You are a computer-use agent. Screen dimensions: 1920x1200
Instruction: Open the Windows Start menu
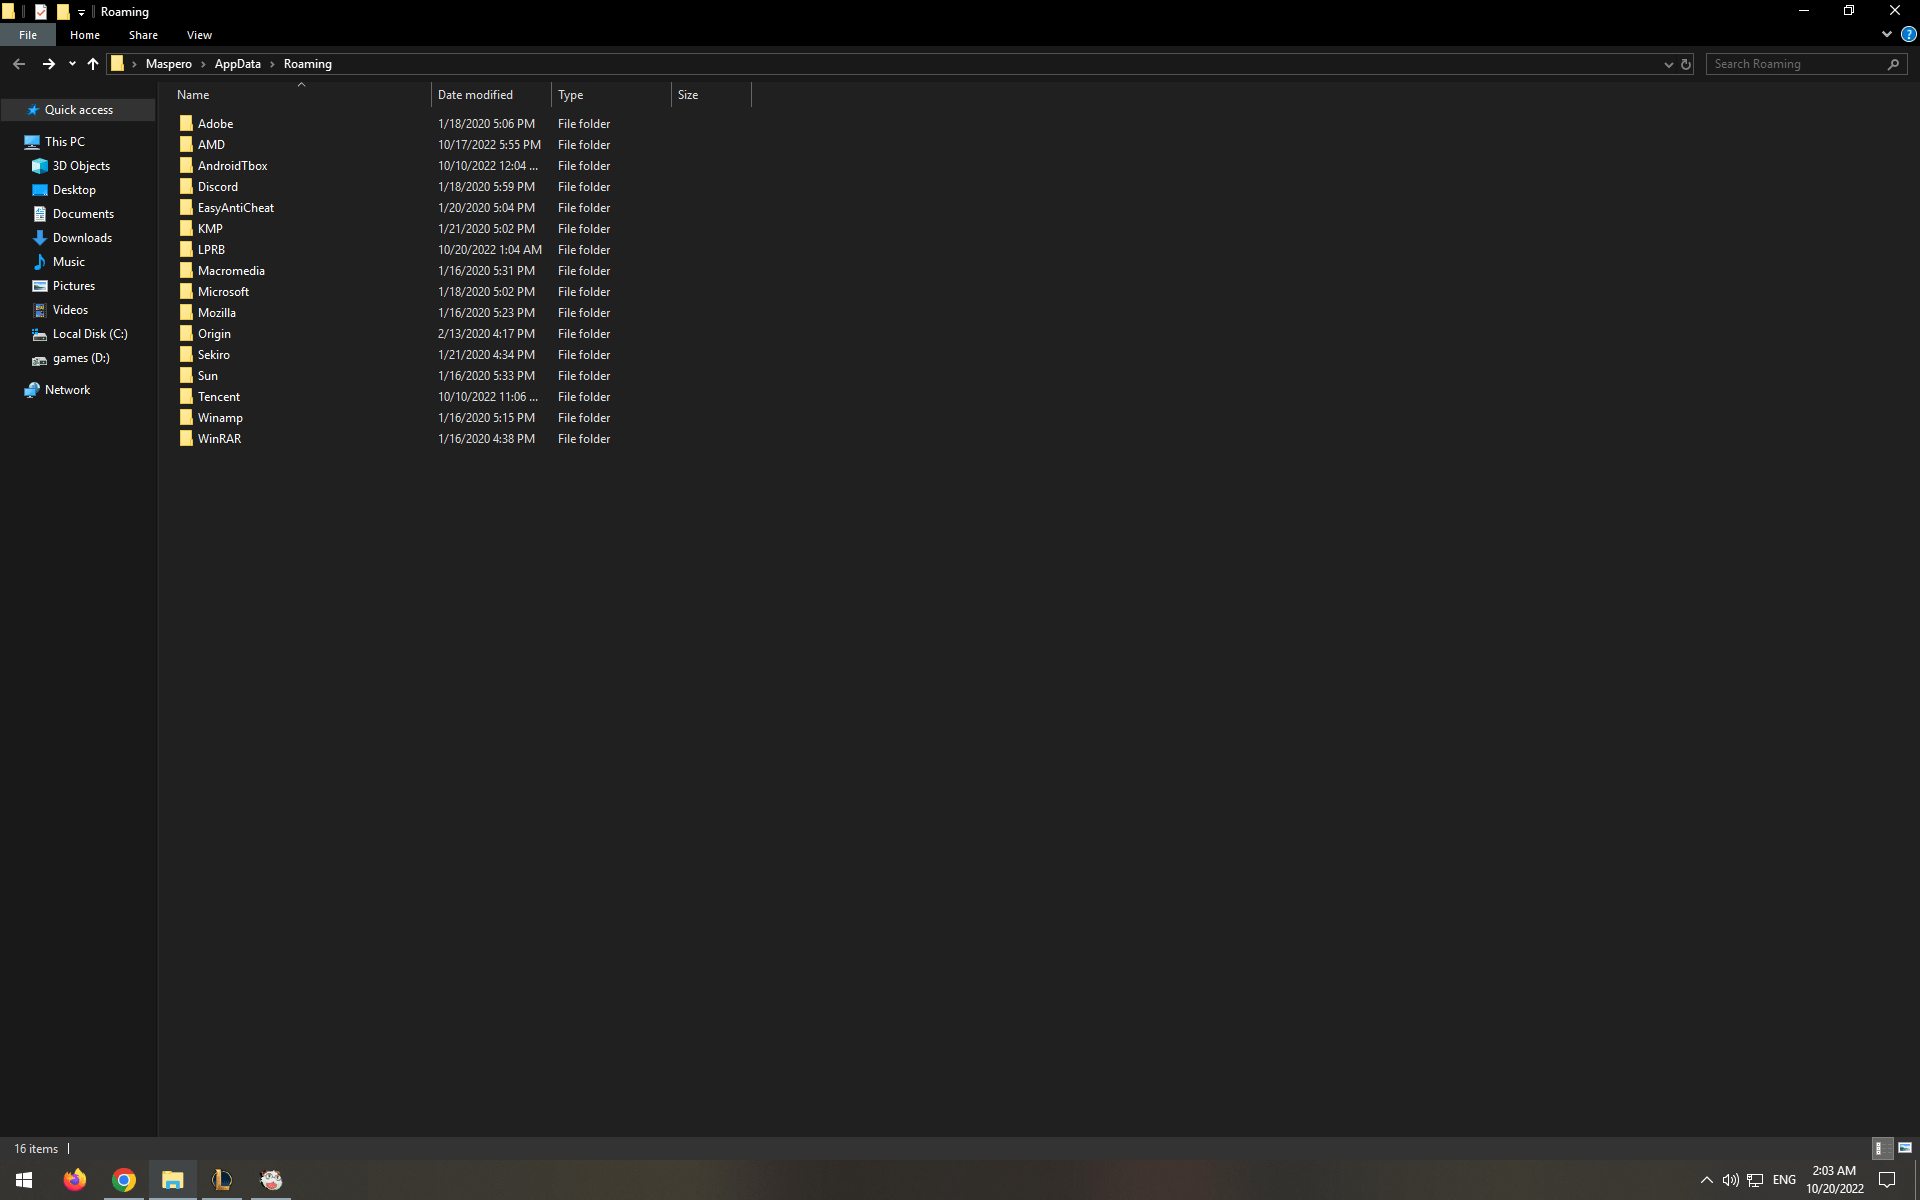24,1180
